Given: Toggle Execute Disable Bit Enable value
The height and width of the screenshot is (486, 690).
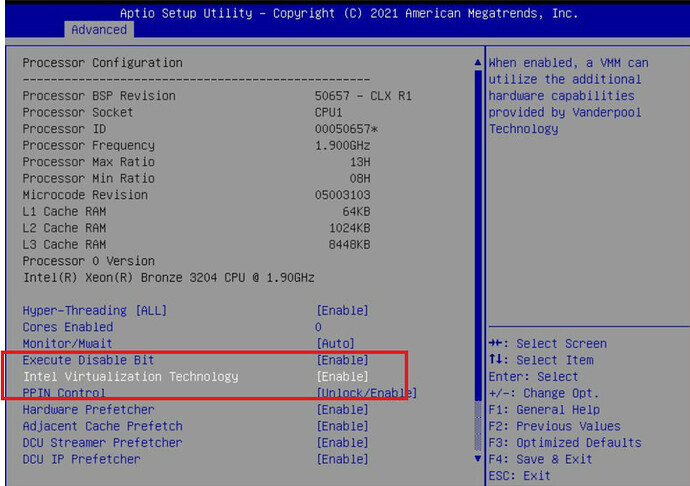Looking at the screenshot, I should point(342,360).
